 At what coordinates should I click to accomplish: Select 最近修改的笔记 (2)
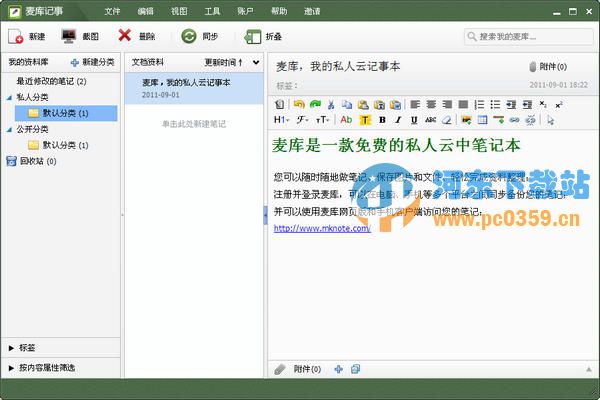click(x=51, y=81)
